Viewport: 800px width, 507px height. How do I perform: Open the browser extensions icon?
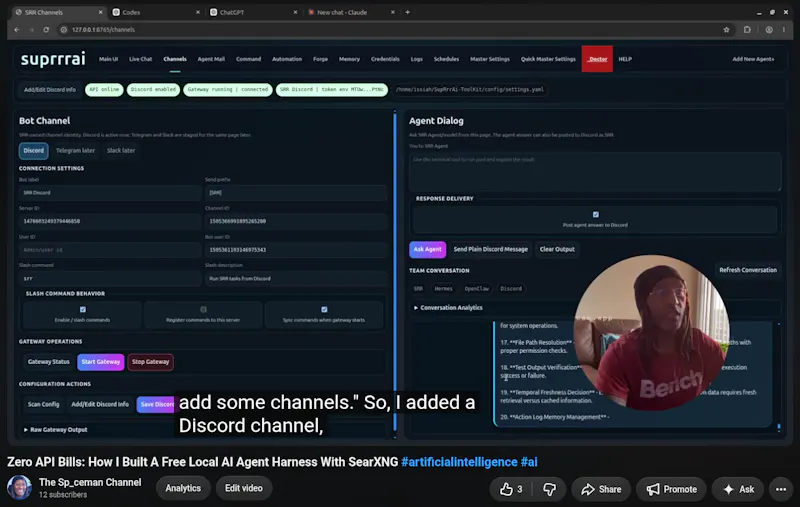[747, 30]
